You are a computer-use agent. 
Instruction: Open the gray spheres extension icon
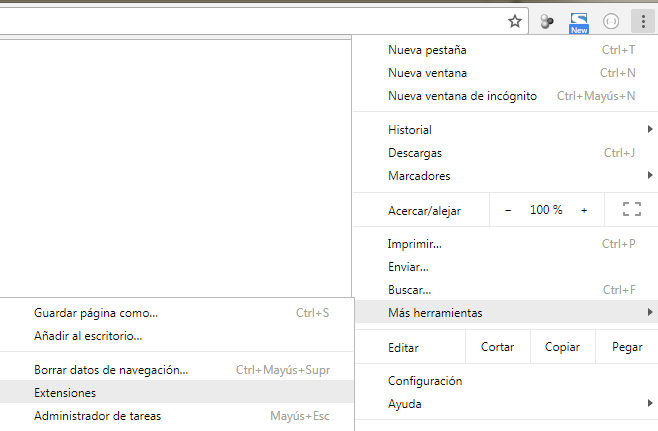pos(547,21)
